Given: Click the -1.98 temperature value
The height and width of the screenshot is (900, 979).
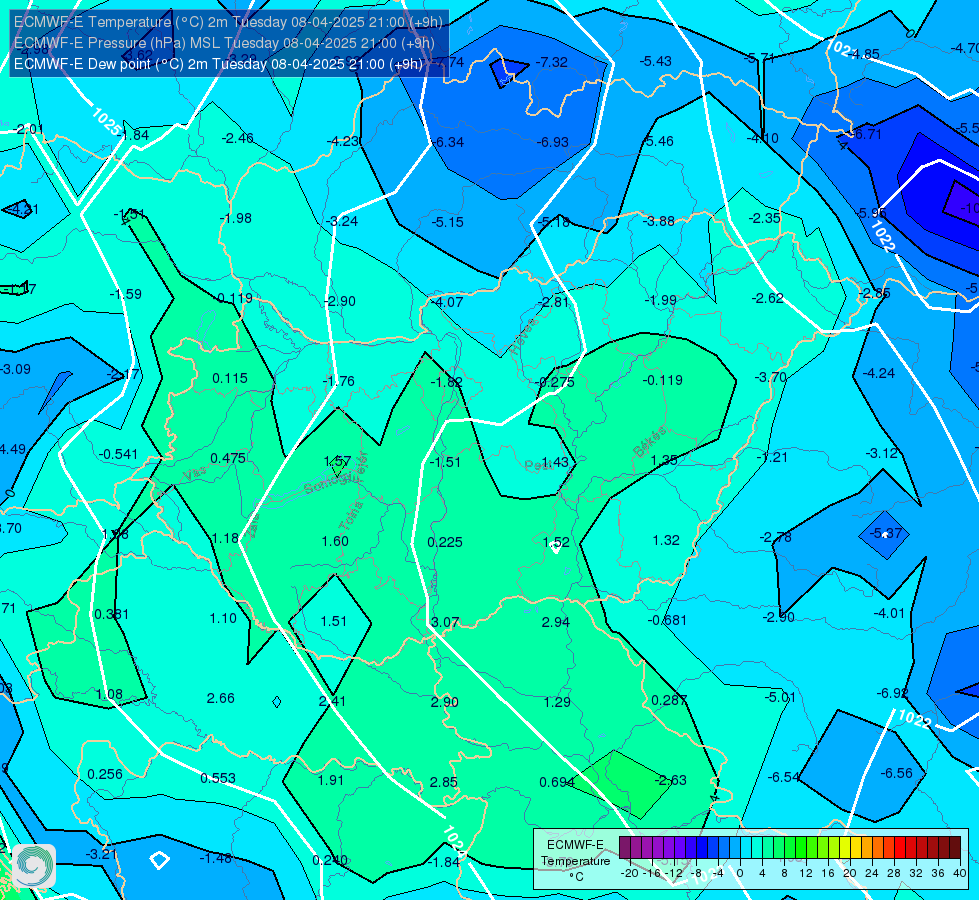Looking at the screenshot, I should point(235,219).
